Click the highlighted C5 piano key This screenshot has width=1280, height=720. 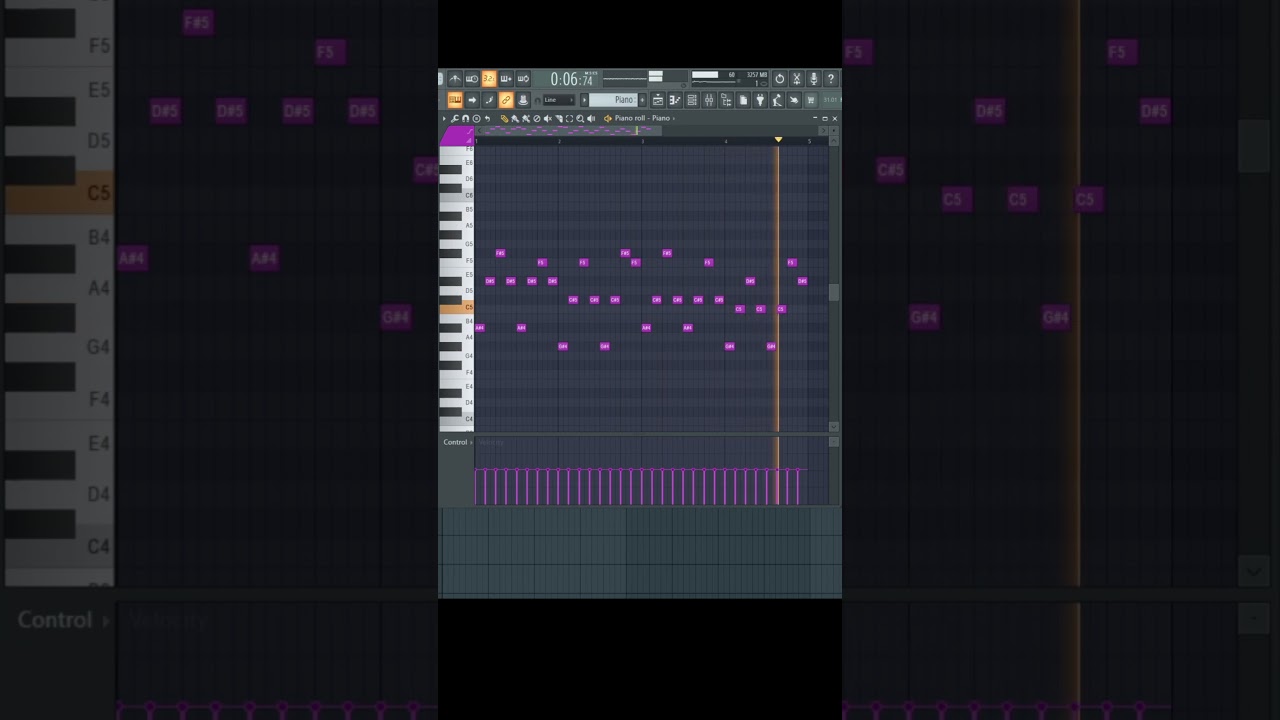click(456, 308)
